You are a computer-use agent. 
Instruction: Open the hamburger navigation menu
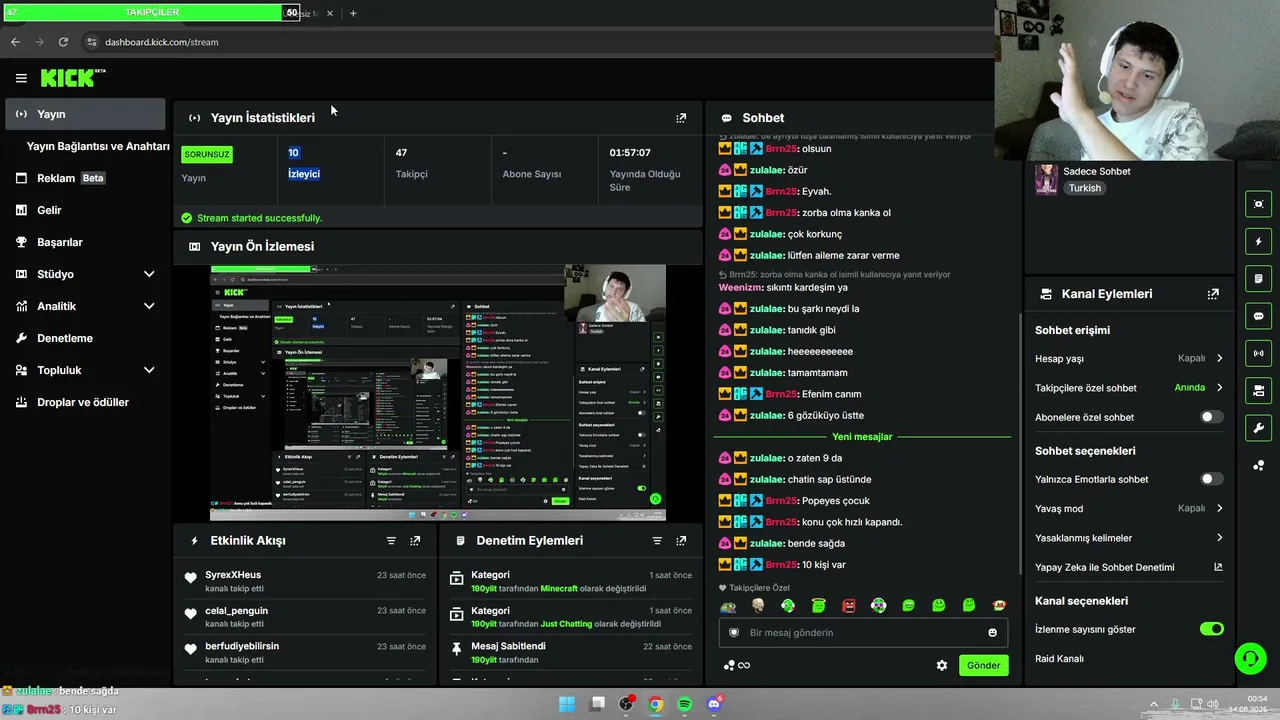point(21,78)
